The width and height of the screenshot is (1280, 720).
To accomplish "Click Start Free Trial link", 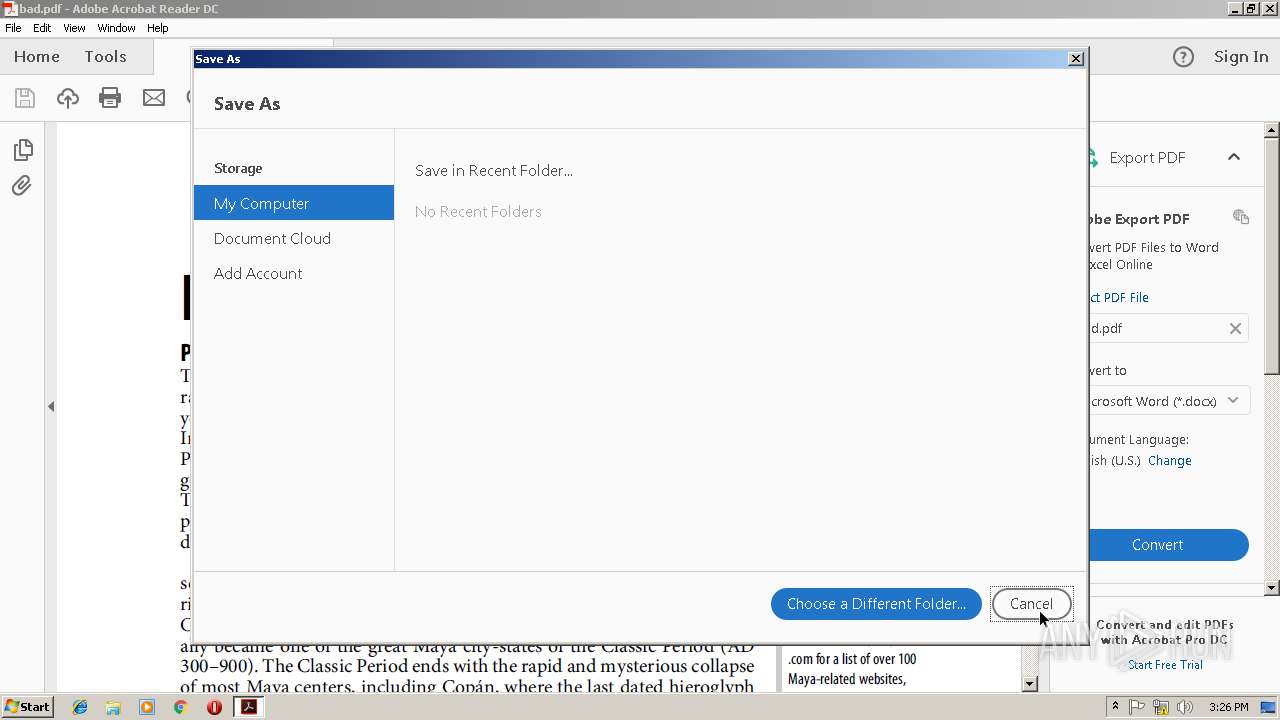I will 1165,665.
